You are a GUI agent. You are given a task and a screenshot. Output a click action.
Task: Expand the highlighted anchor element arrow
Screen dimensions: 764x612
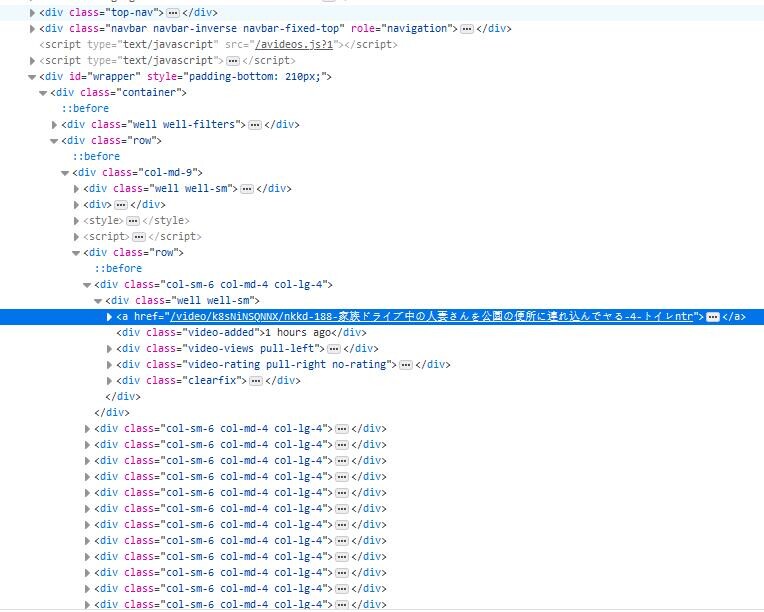click(110, 316)
